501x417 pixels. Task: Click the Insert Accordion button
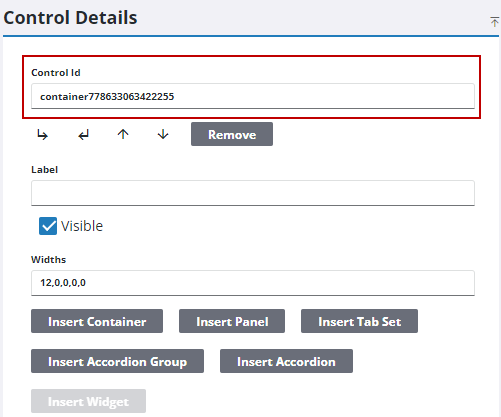286,361
